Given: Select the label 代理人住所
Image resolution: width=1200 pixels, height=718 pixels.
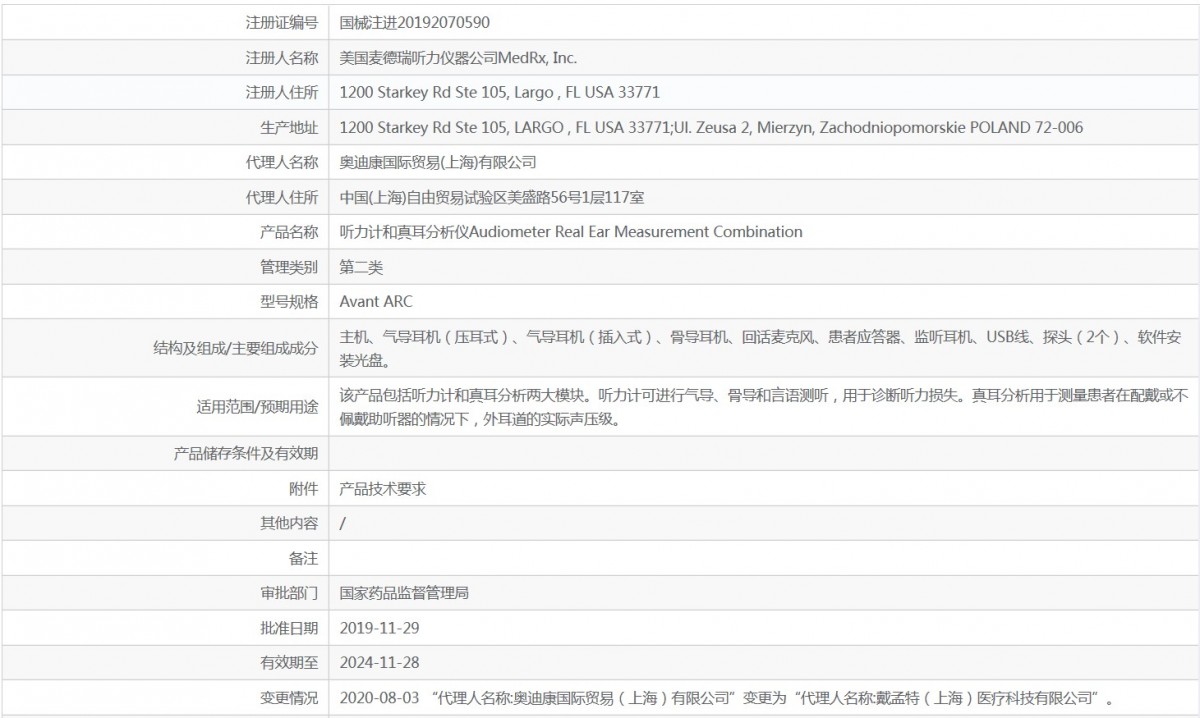Looking at the screenshot, I should pyautogui.click(x=282, y=197).
